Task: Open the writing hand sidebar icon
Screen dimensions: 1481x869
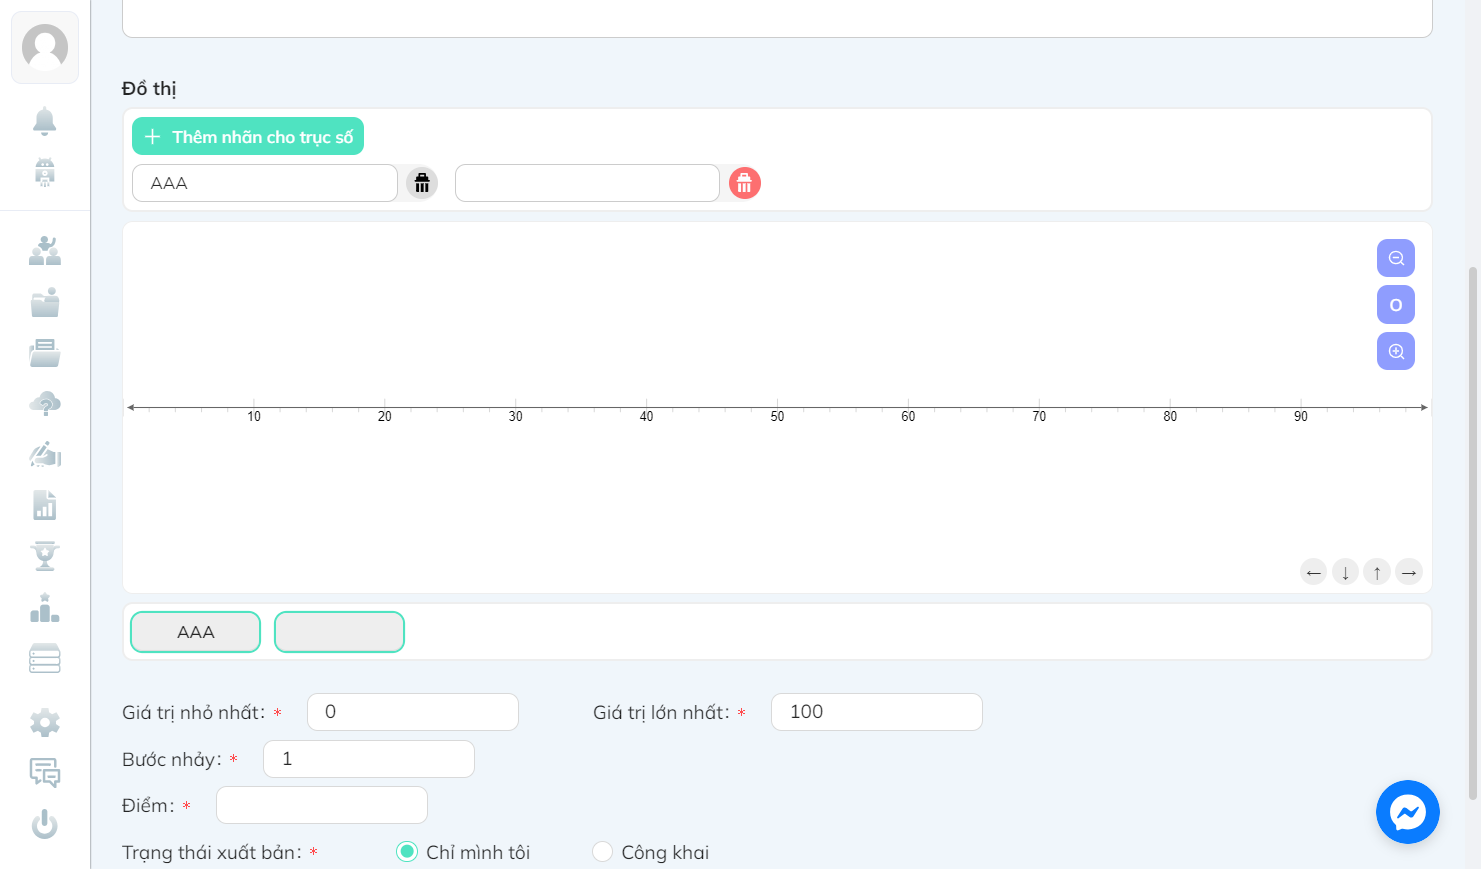Action: 45,455
